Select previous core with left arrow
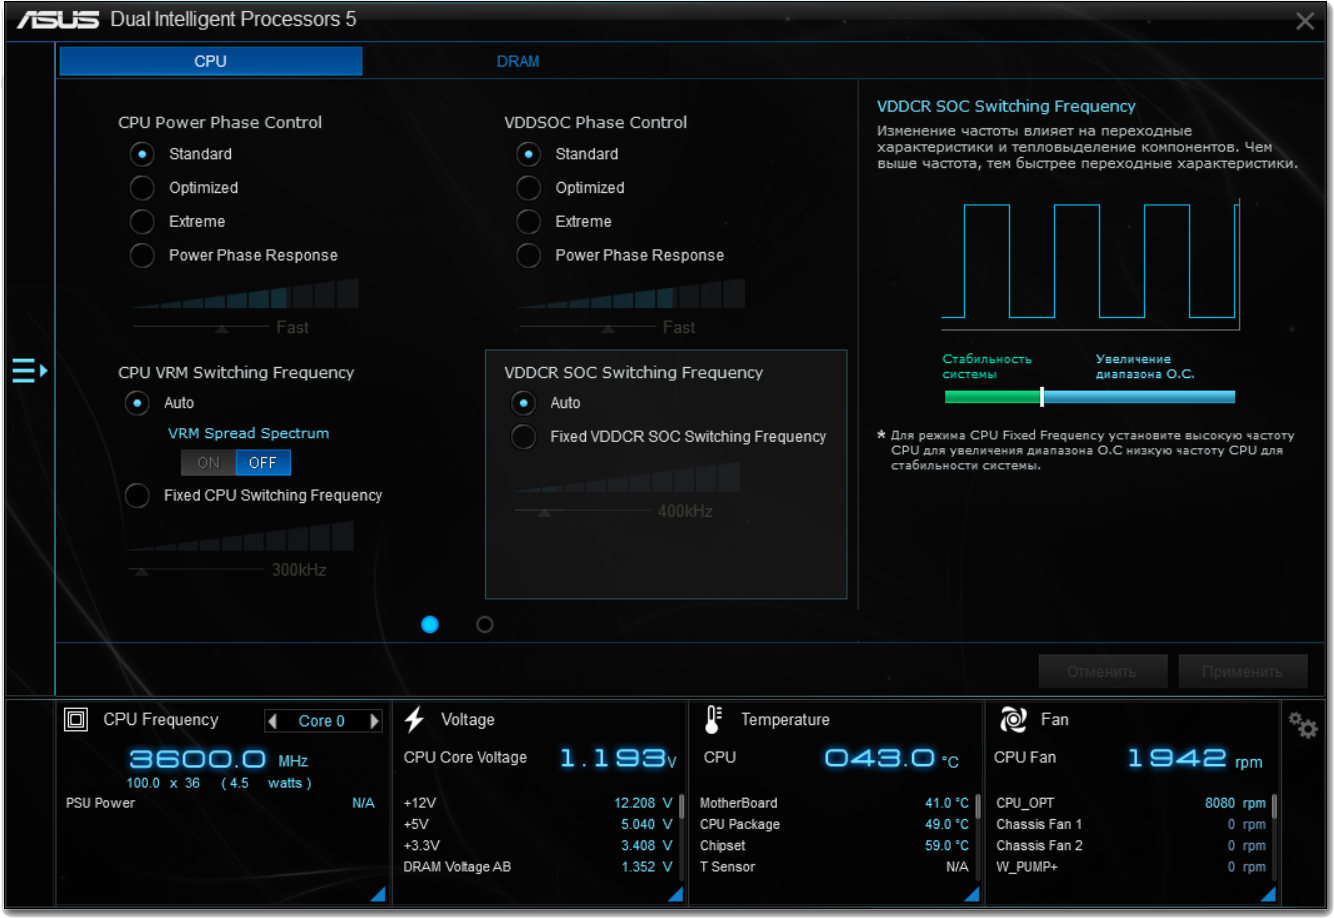 [273, 721]
